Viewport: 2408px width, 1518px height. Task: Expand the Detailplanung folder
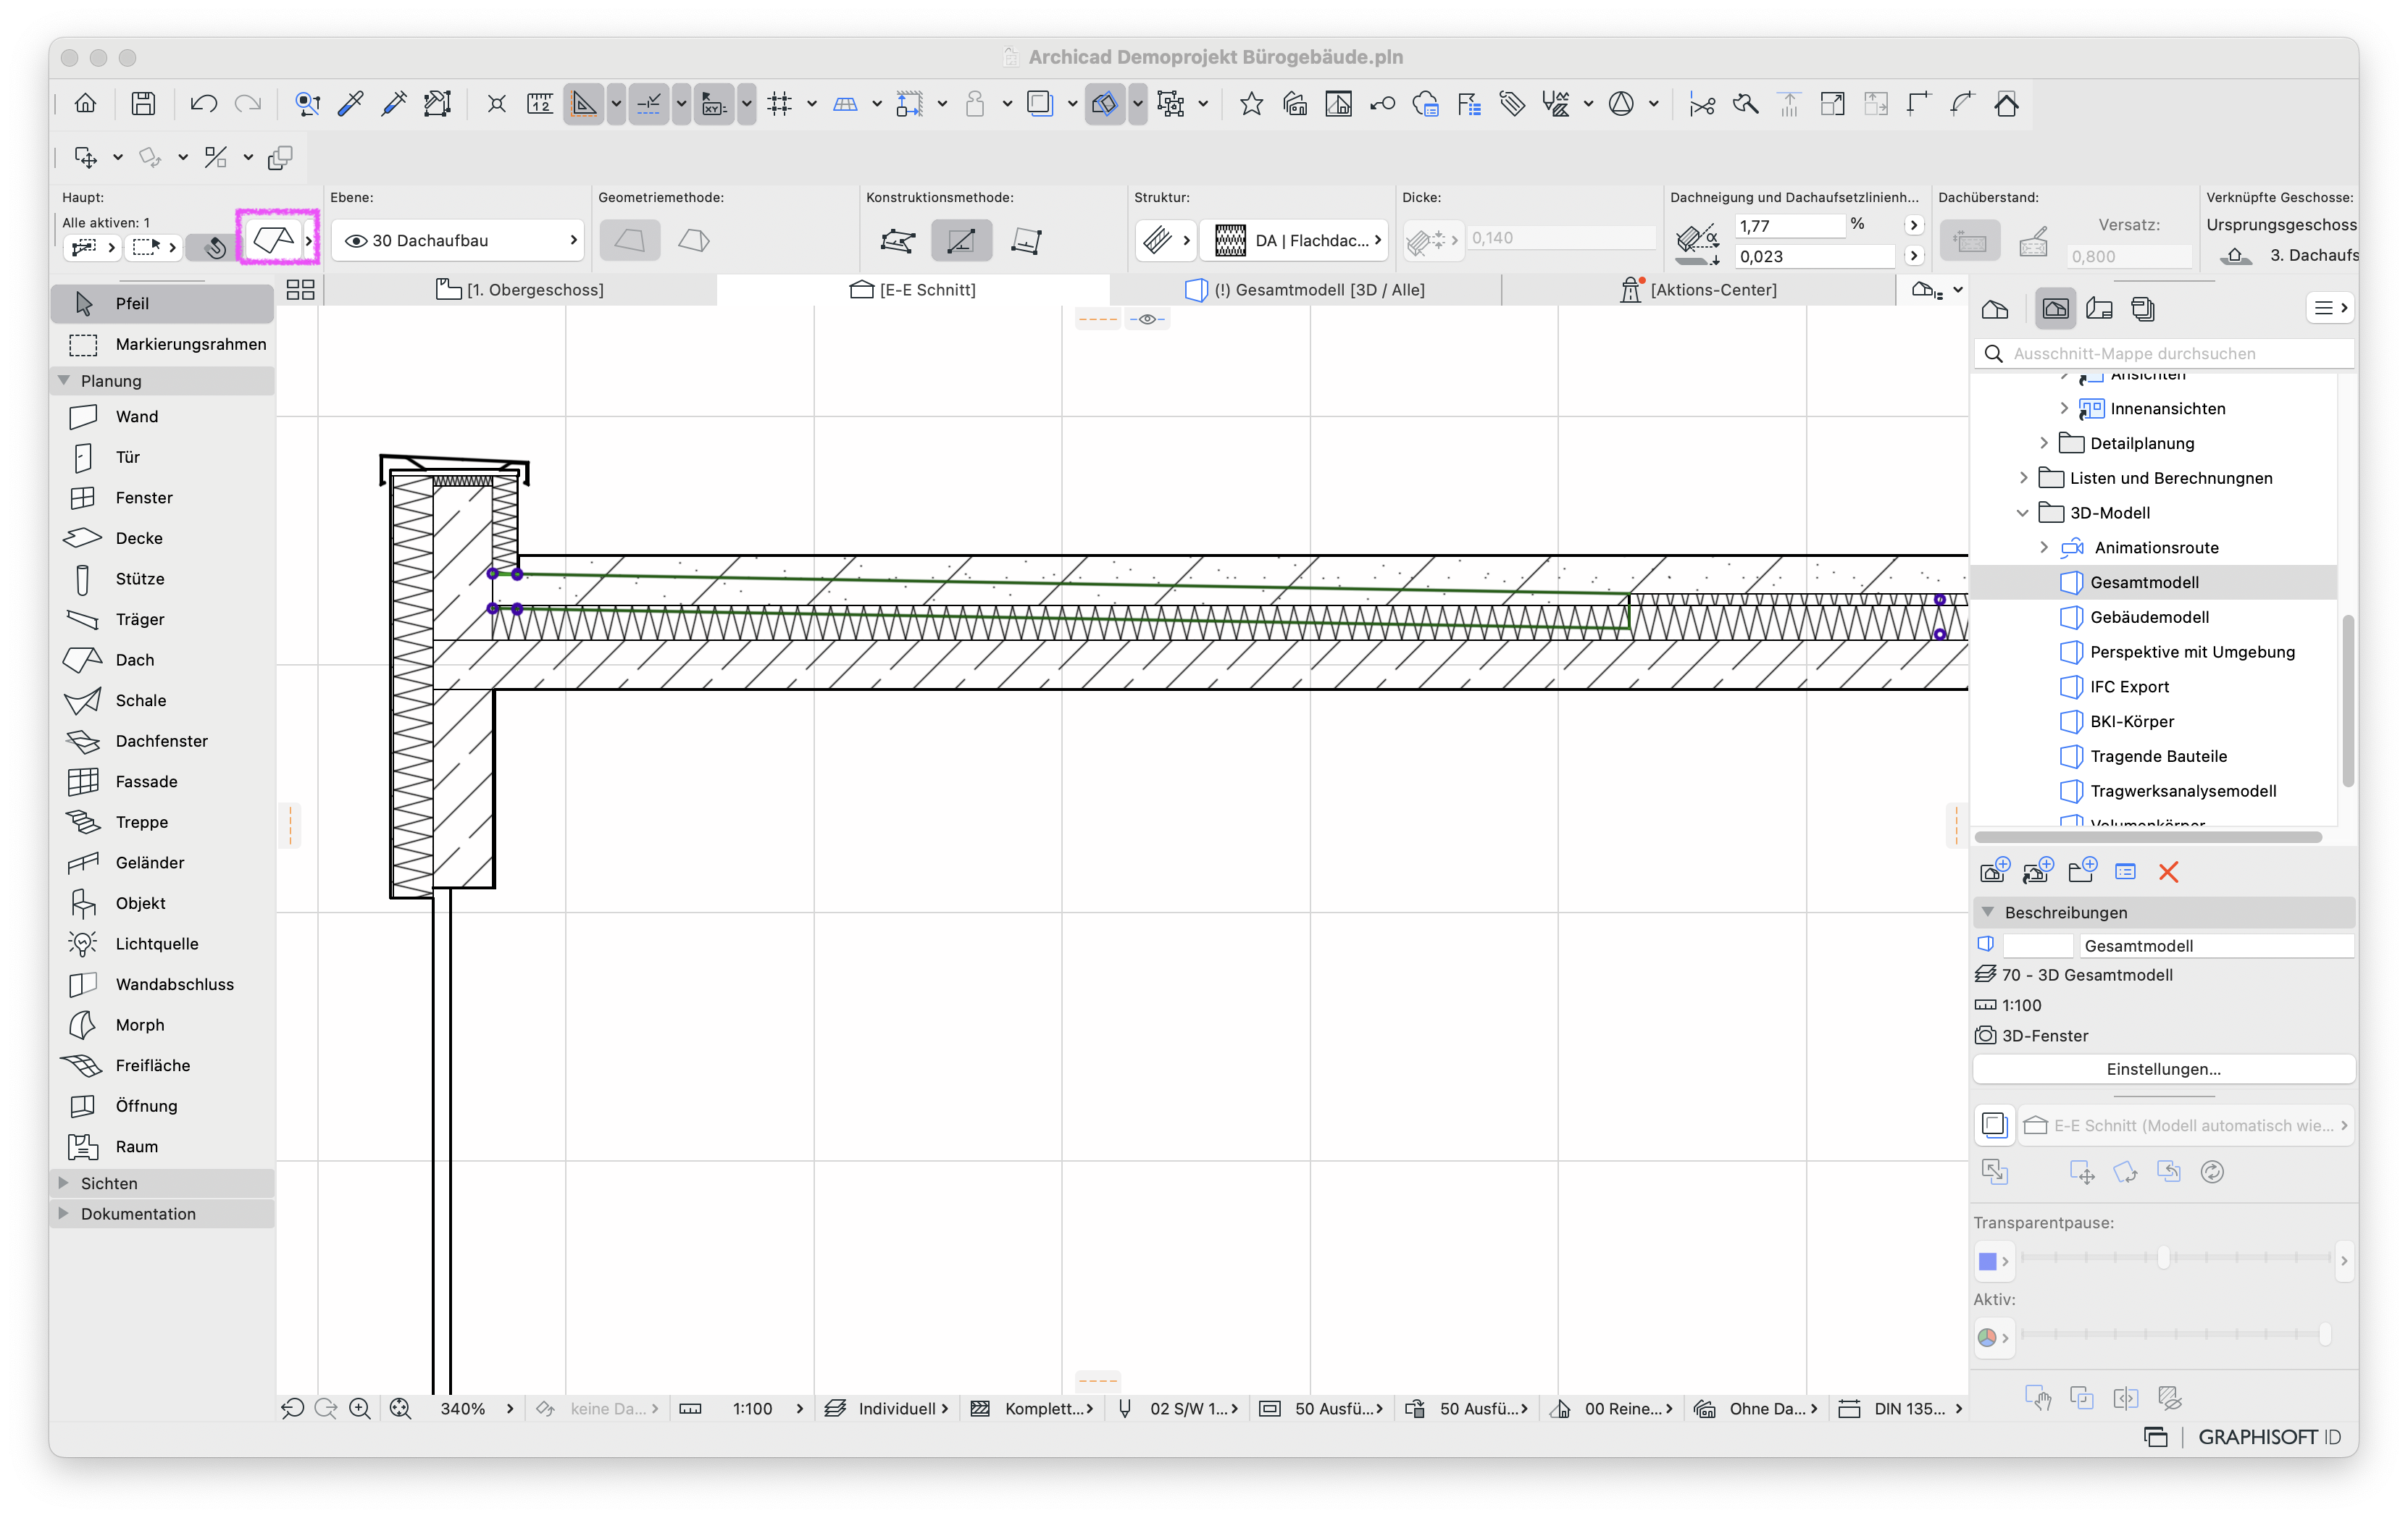[2044, 443]
